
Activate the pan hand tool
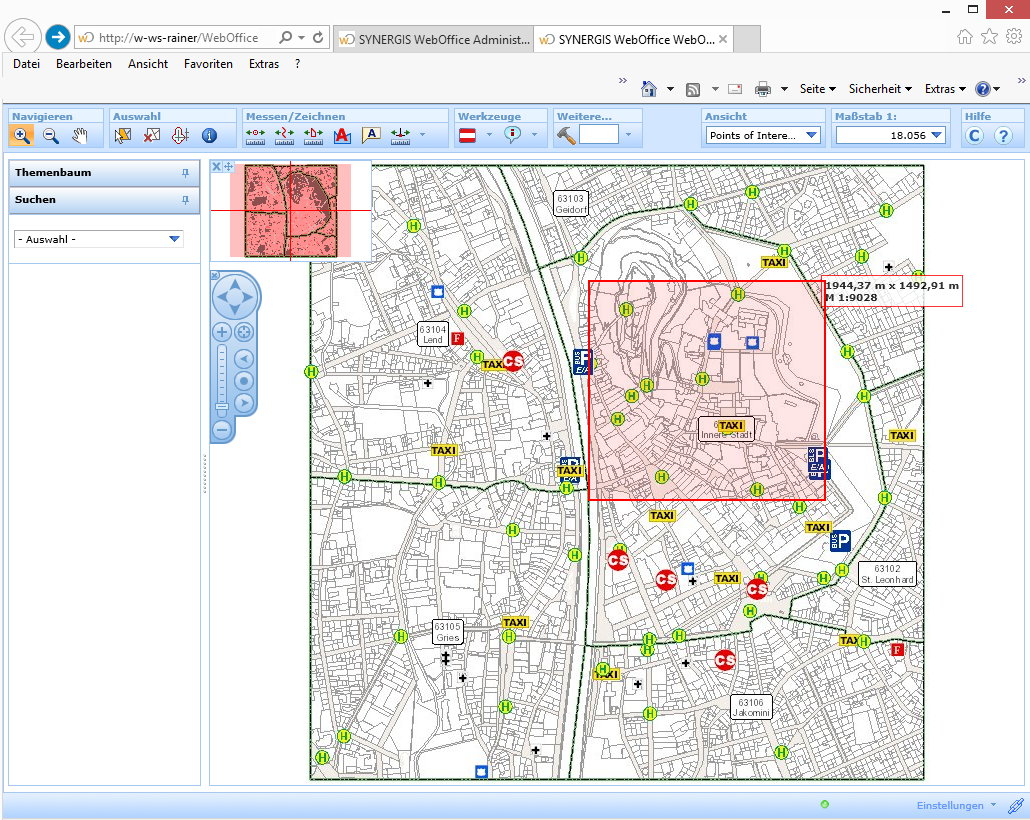pos(80,136)
